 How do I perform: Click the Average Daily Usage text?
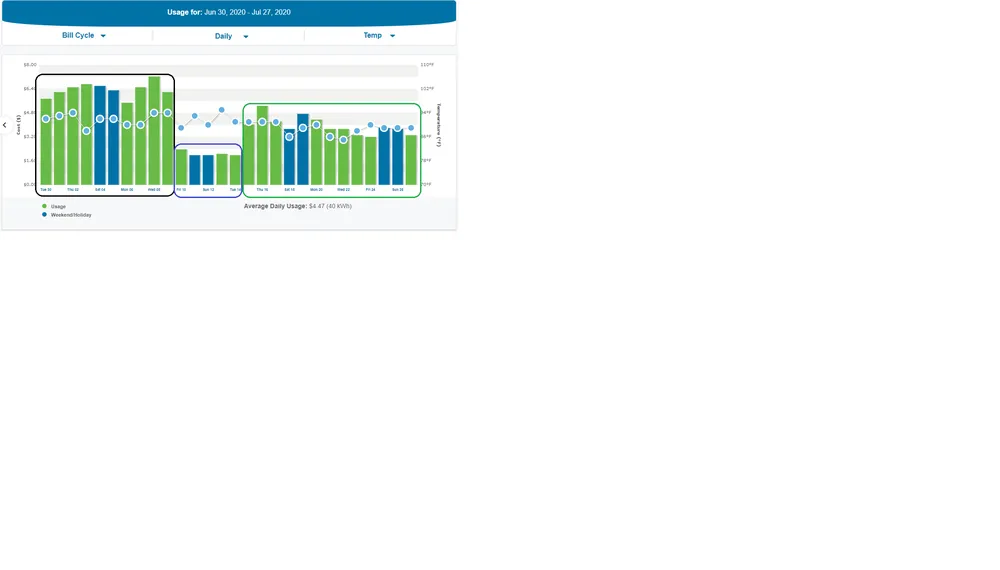click(297, 206)
